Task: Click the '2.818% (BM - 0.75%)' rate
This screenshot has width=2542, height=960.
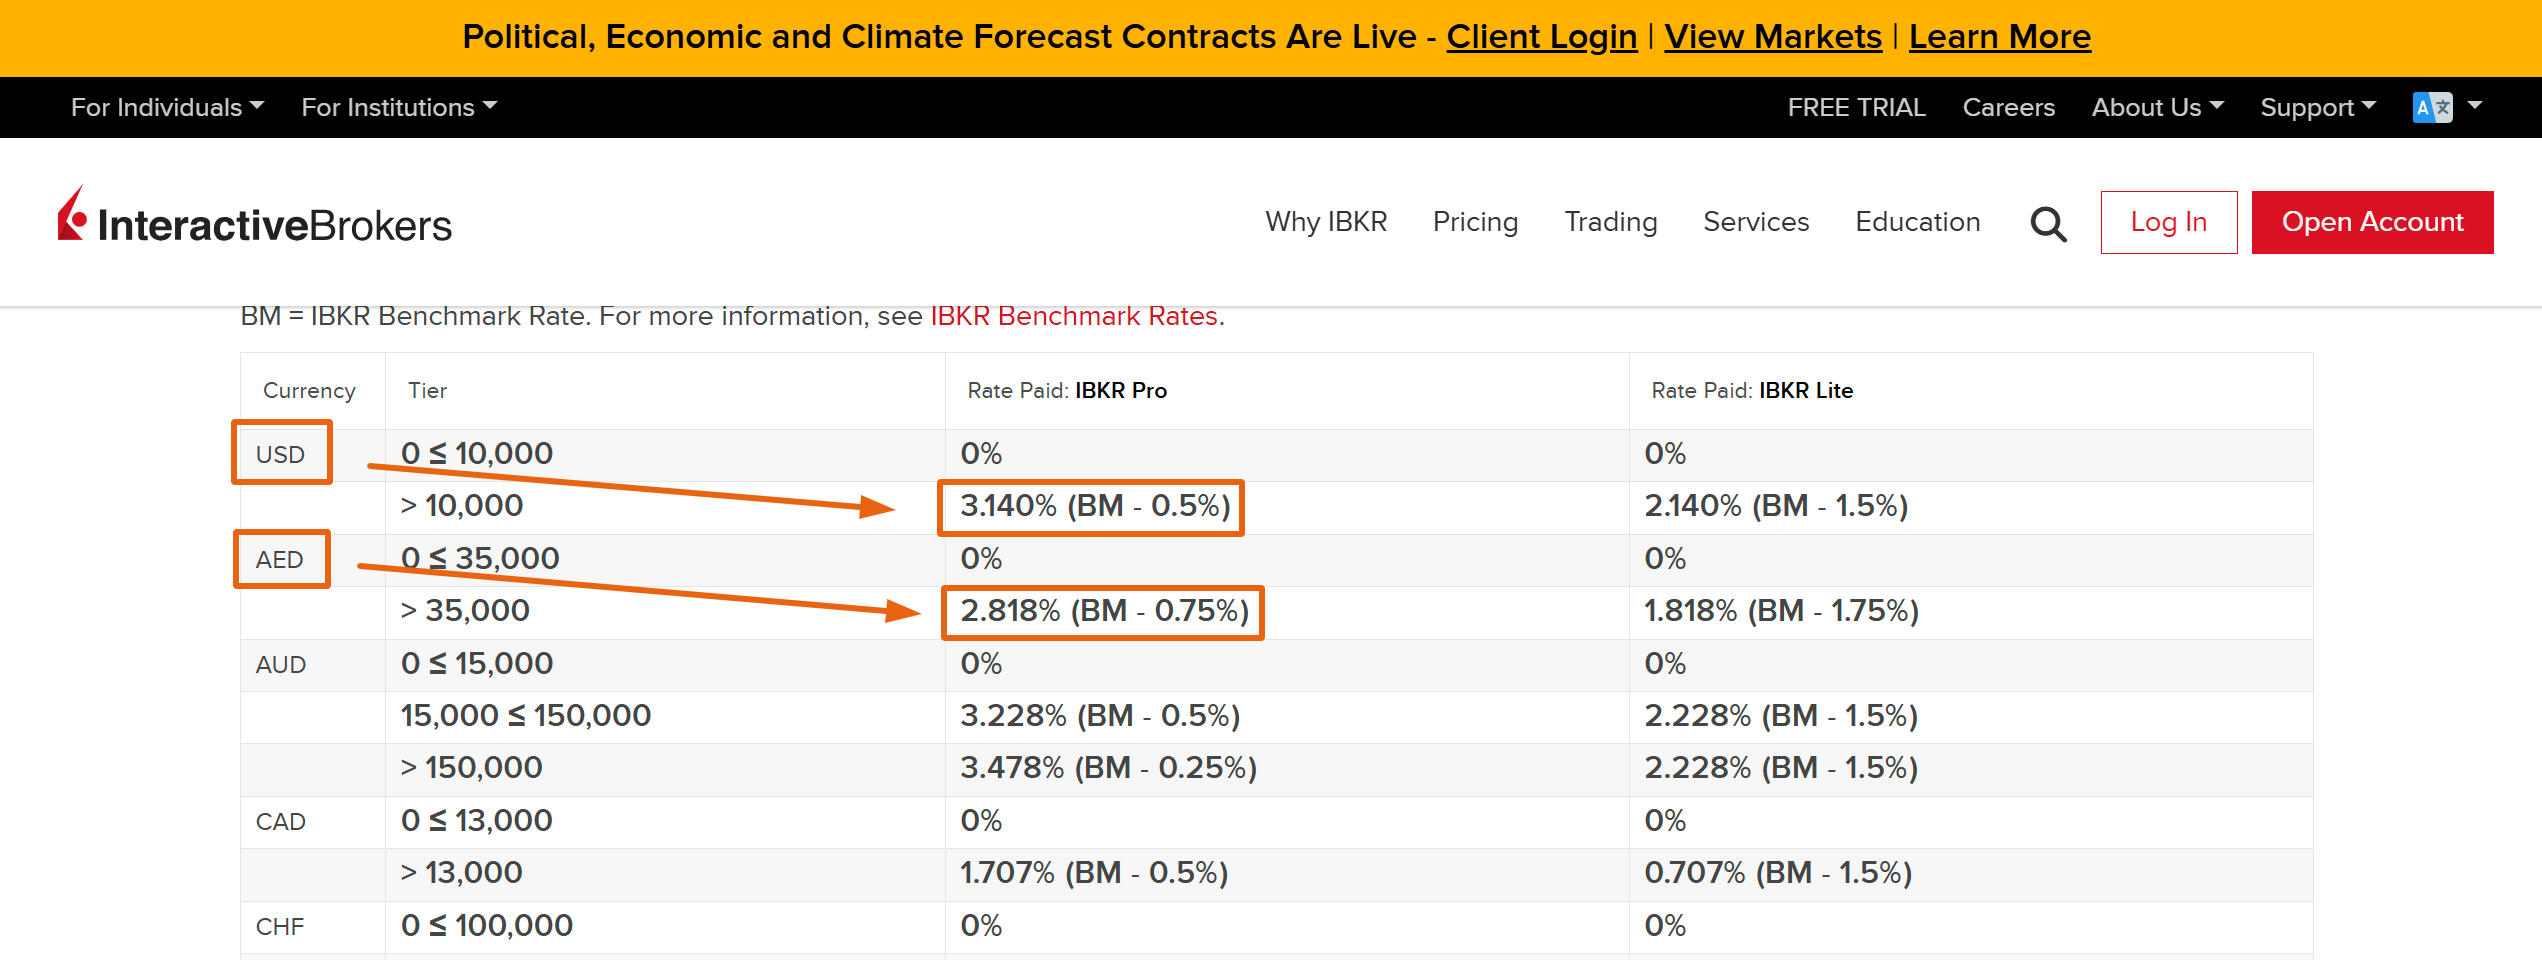Action: click(x=1105, y=611)
